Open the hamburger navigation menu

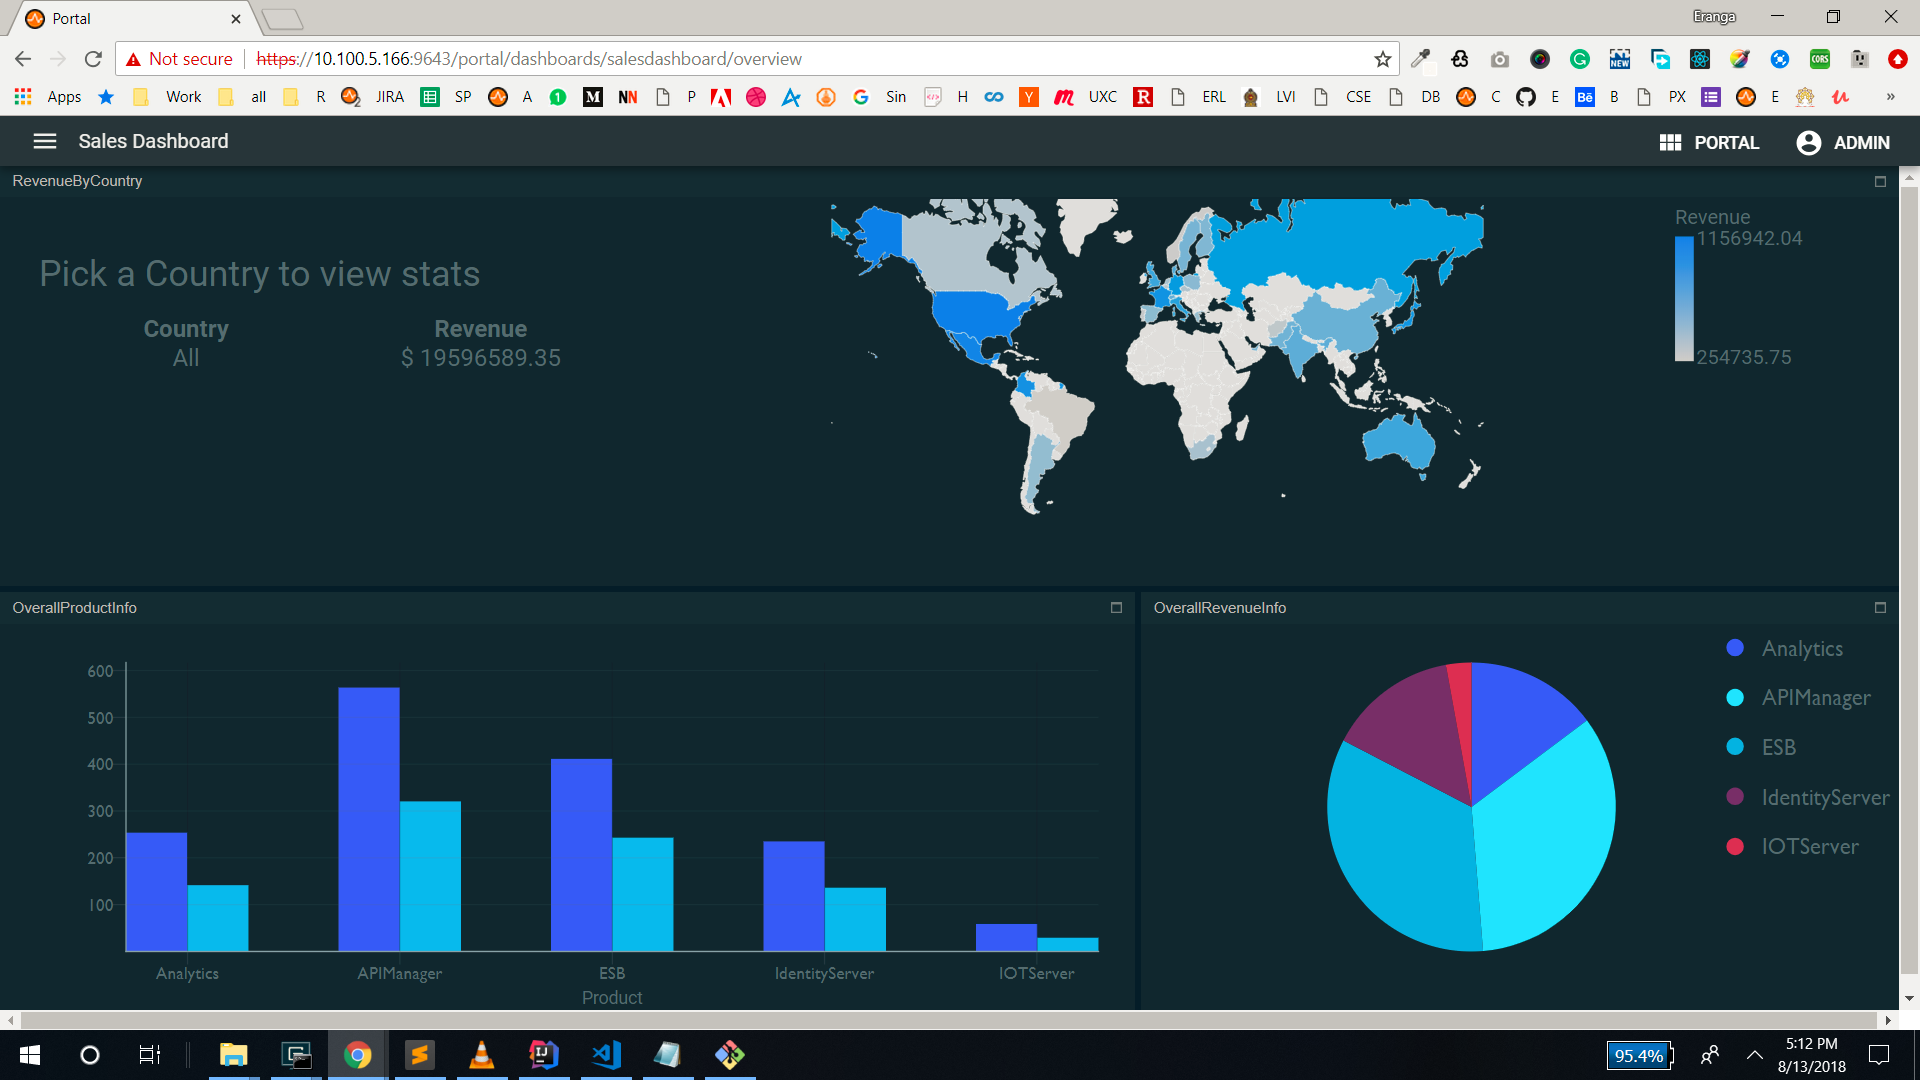point(45,141)
